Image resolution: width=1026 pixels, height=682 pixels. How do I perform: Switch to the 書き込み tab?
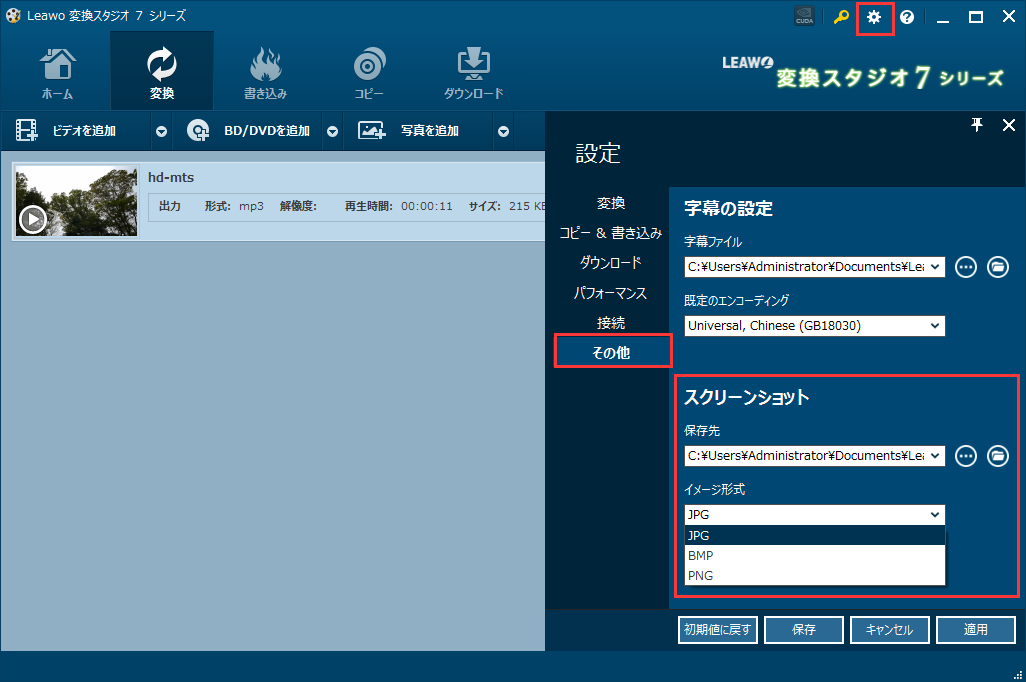tap(265, 70)
